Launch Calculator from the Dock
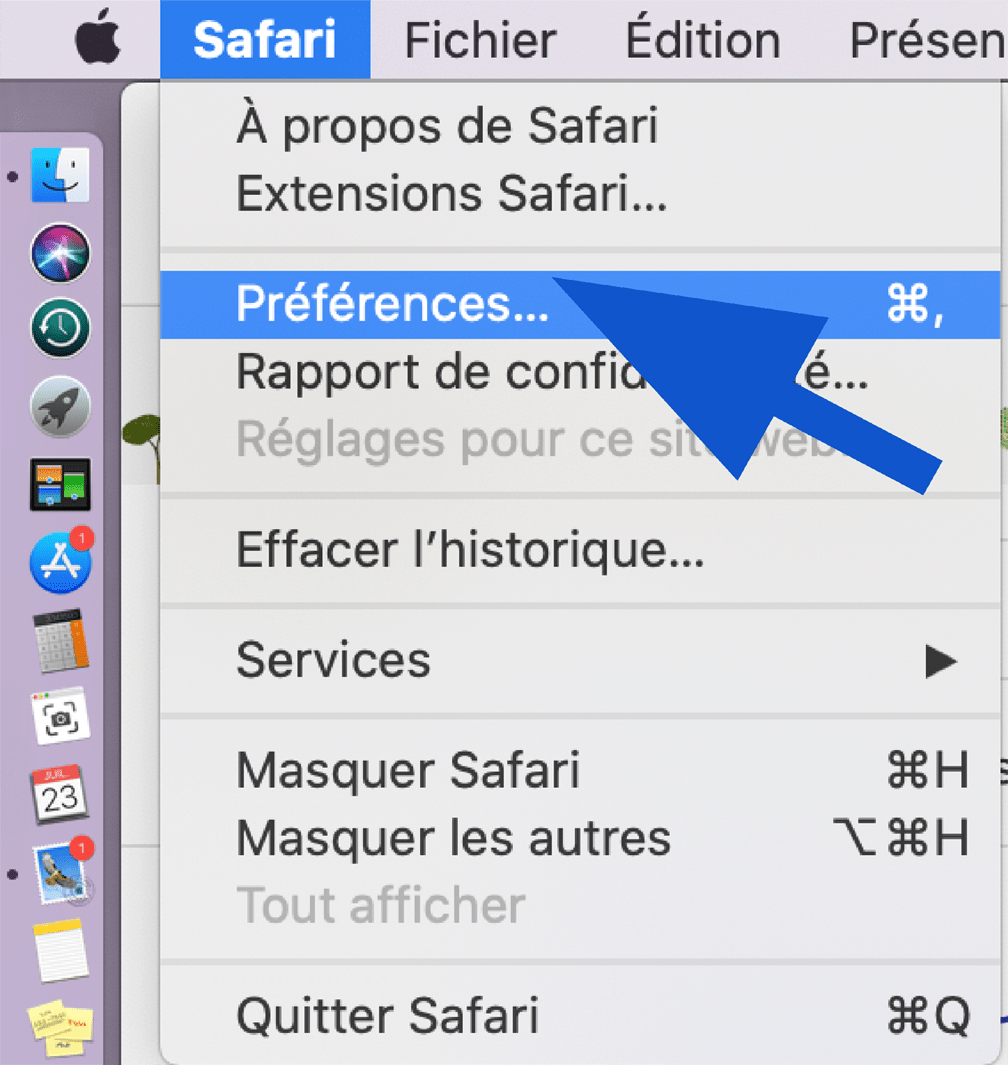 (x=61, y=640)
